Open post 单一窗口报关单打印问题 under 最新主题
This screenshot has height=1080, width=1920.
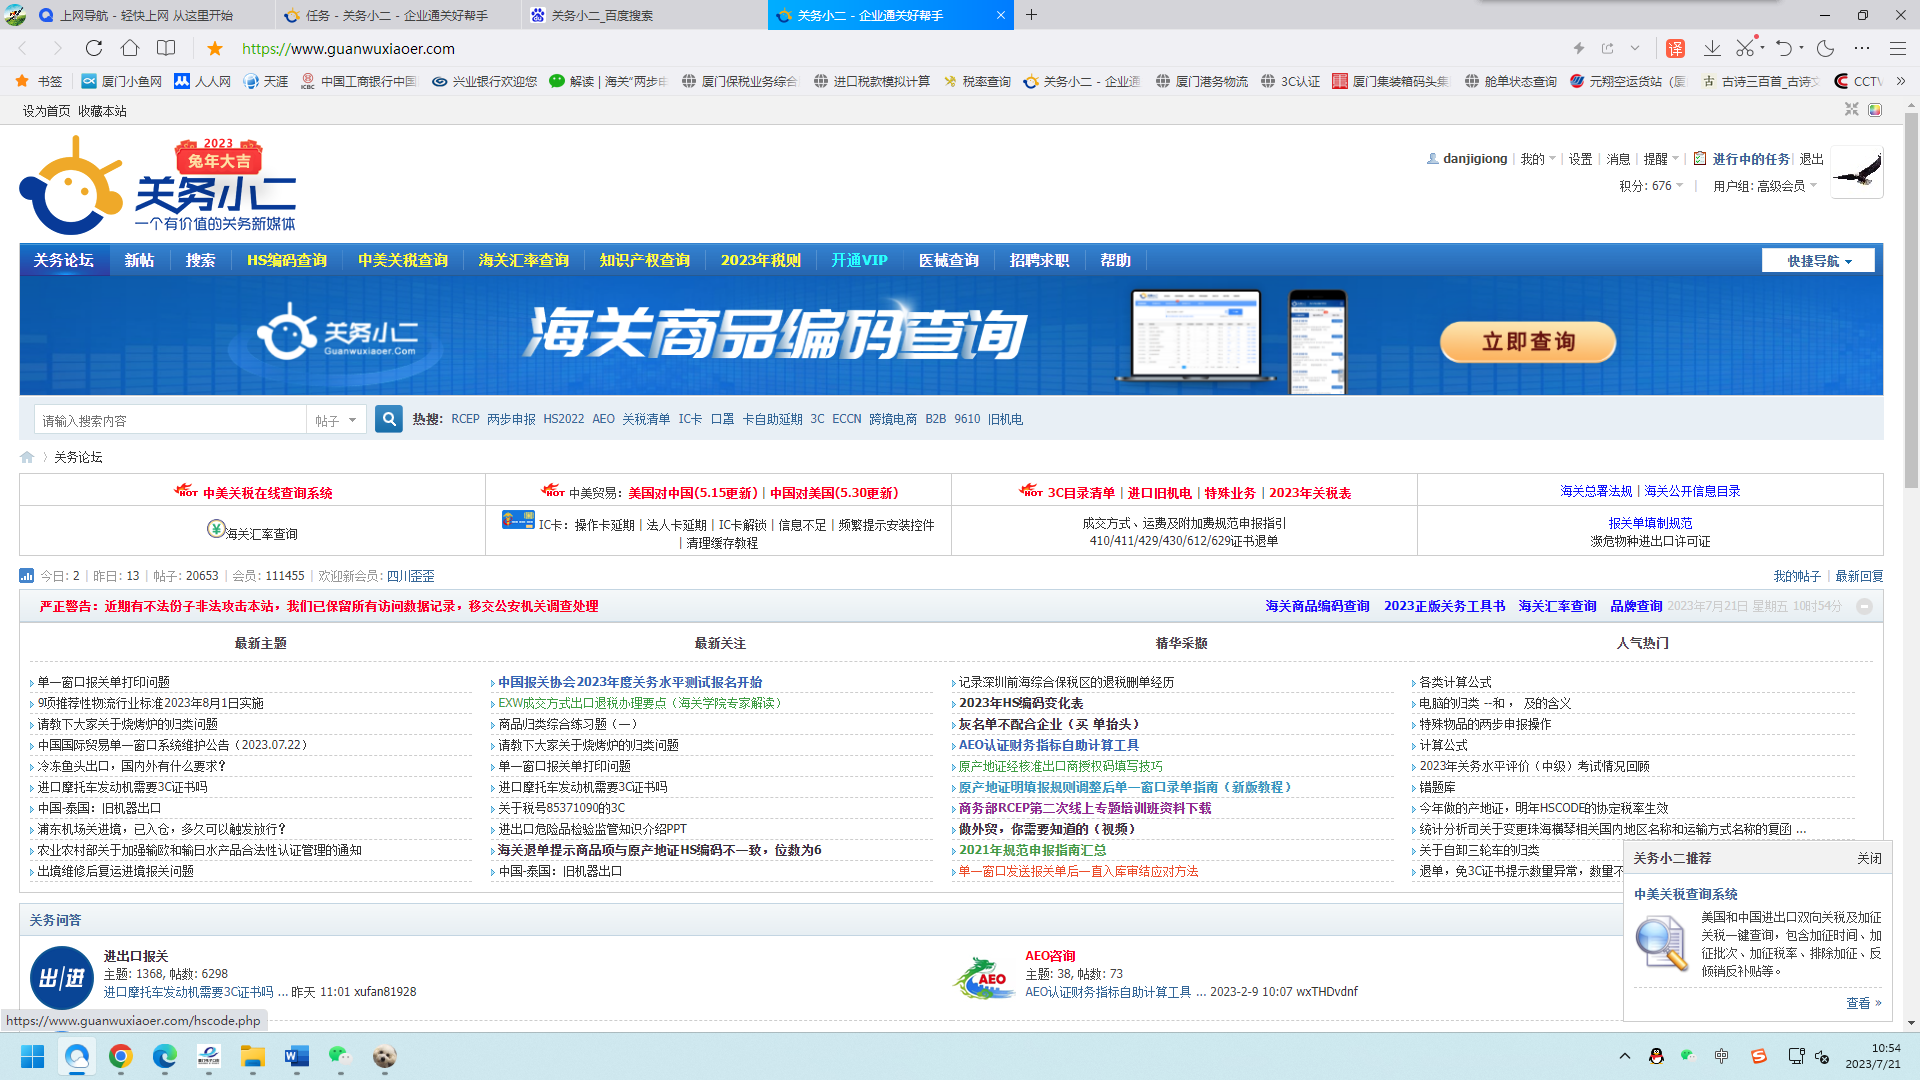coord(104,682)
